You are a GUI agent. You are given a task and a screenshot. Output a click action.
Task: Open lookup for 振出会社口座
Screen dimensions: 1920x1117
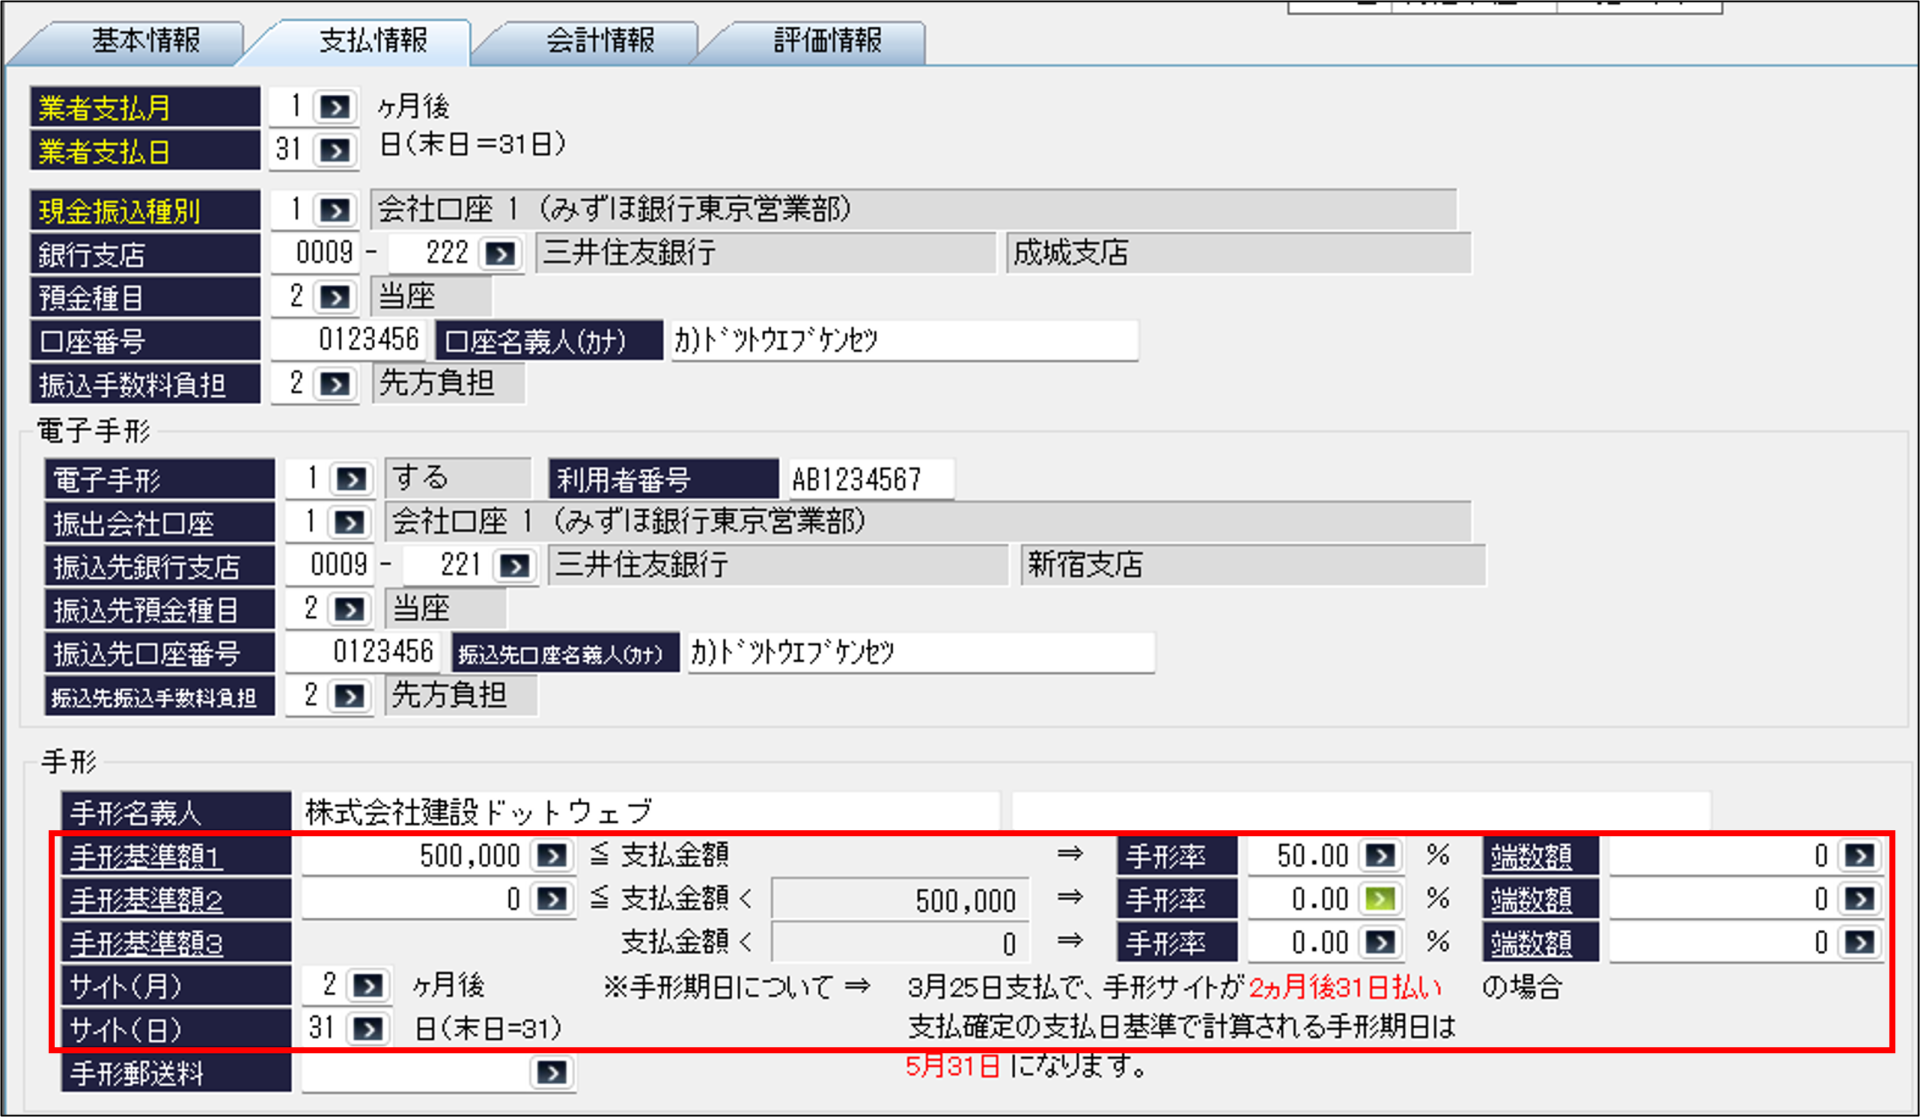pyautogui.click(x=350, y=522)
